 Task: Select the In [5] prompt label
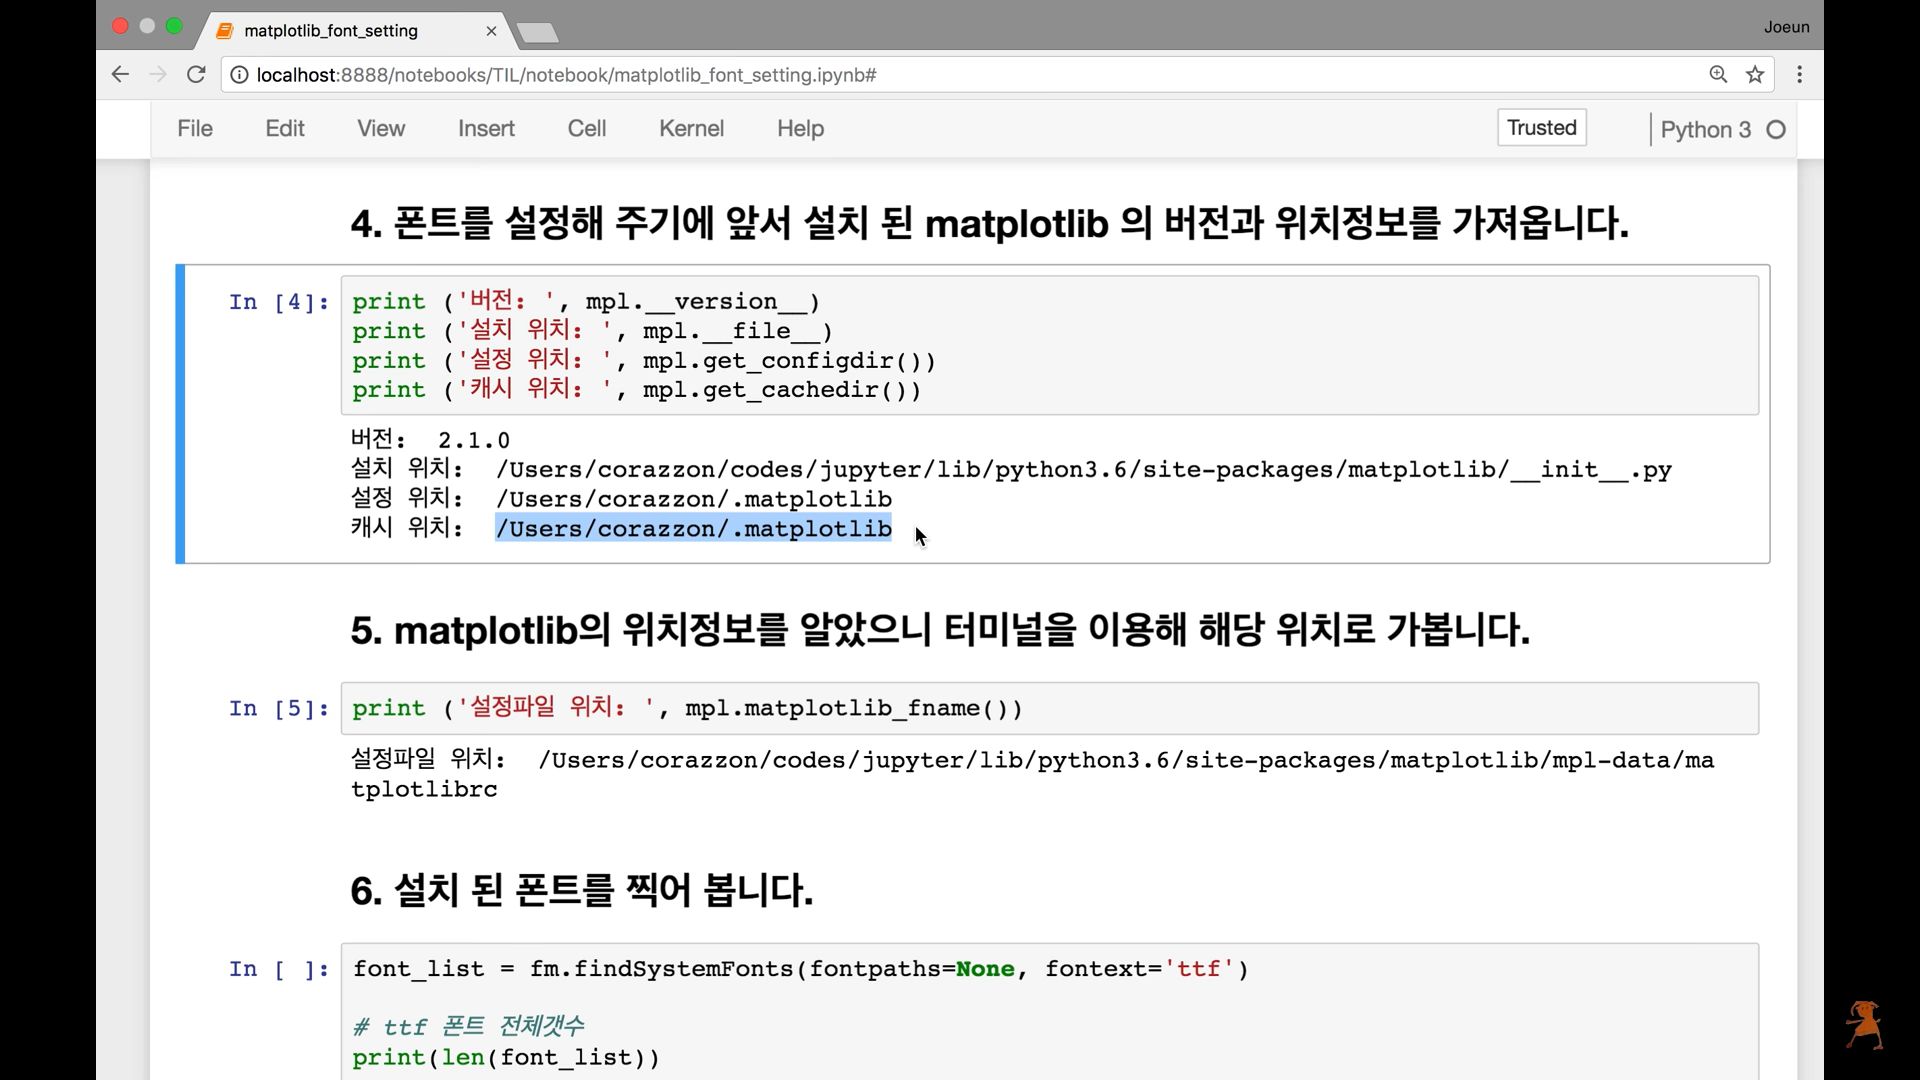[278, 709]
